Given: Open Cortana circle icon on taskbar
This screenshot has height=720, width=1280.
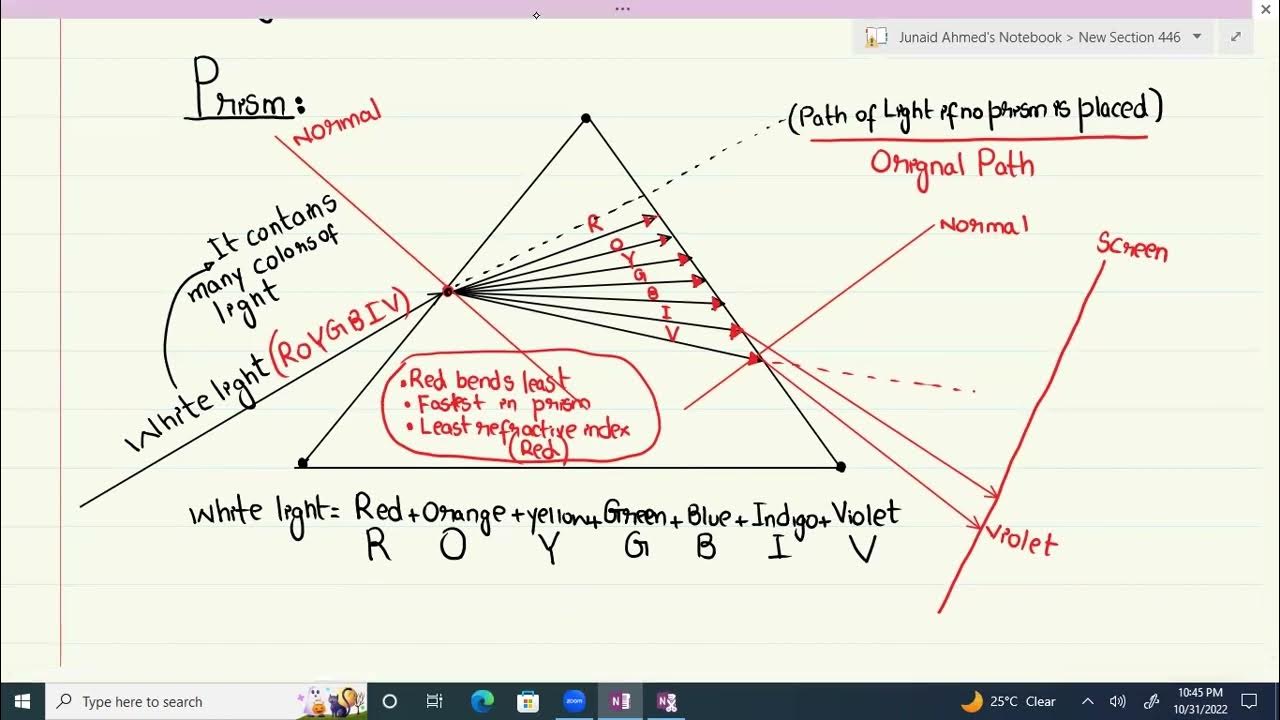Looking at the screenshot, I should pos(390,701).
